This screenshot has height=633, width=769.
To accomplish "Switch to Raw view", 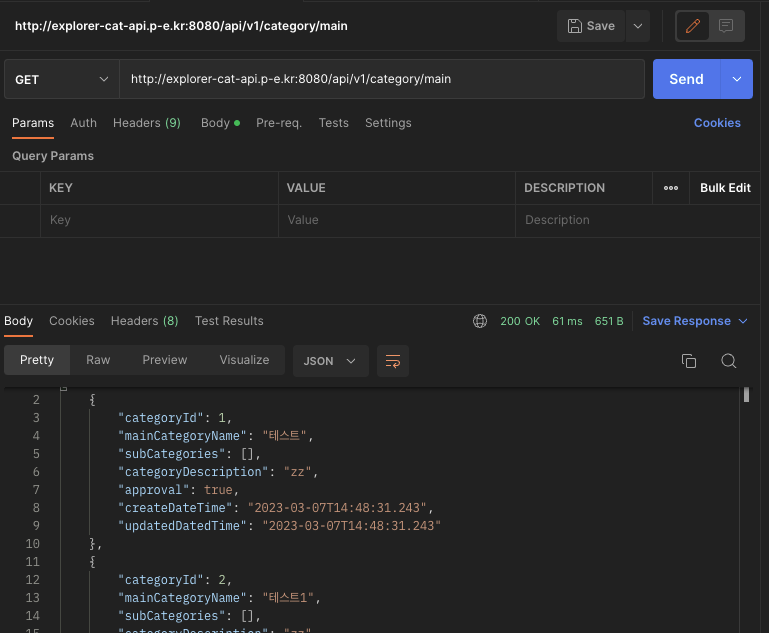I will tap(98, 360).
